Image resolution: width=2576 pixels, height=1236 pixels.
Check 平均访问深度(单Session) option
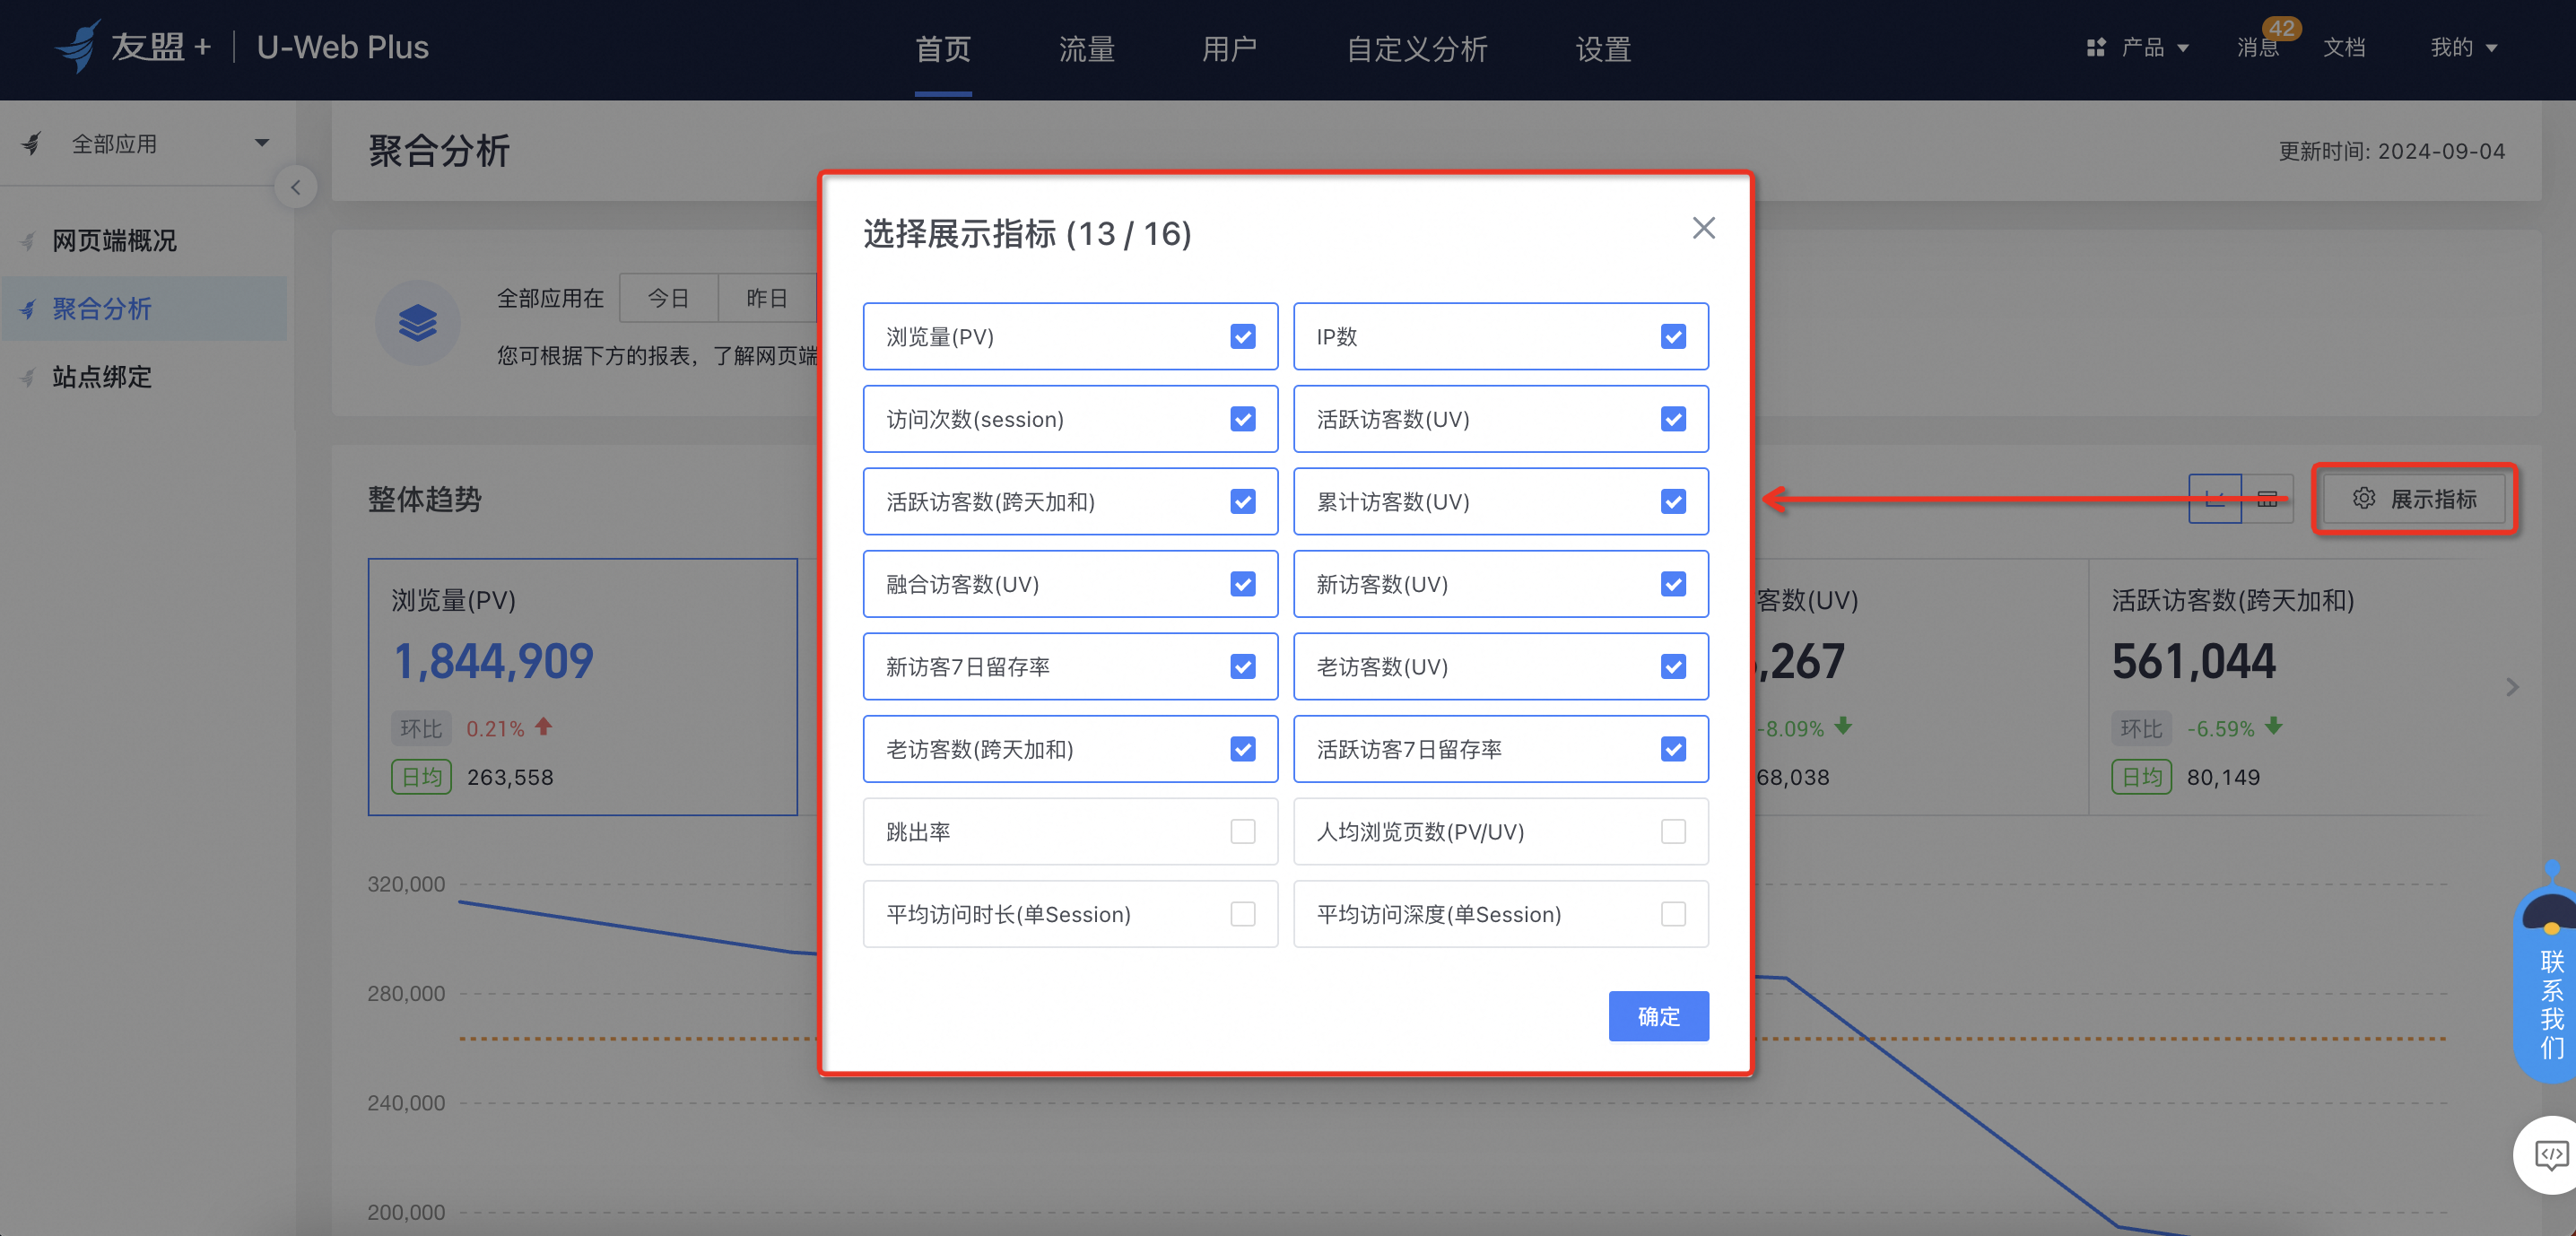pos(1673,914)
